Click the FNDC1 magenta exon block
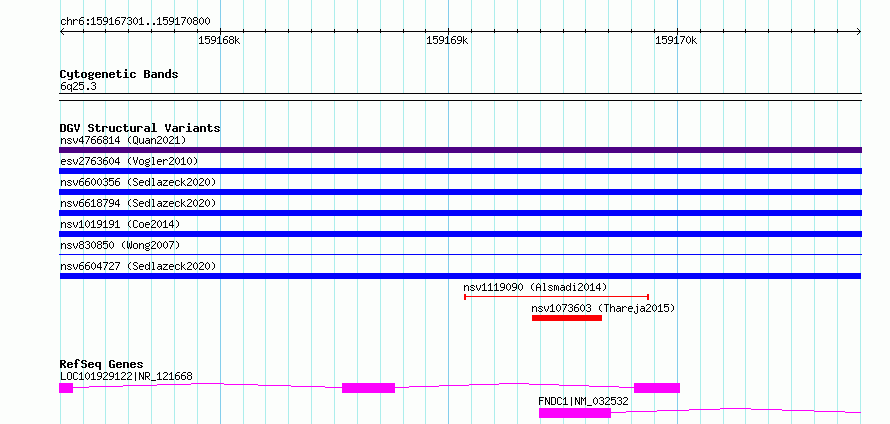This screenshot has height=424, width=890. [x=575, y=413]
